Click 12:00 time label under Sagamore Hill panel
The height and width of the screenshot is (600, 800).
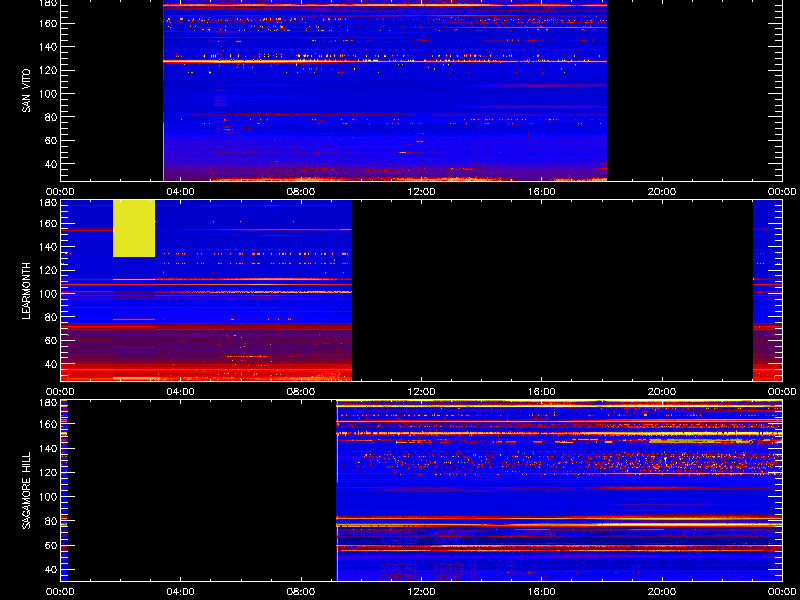tap(421, 592)
